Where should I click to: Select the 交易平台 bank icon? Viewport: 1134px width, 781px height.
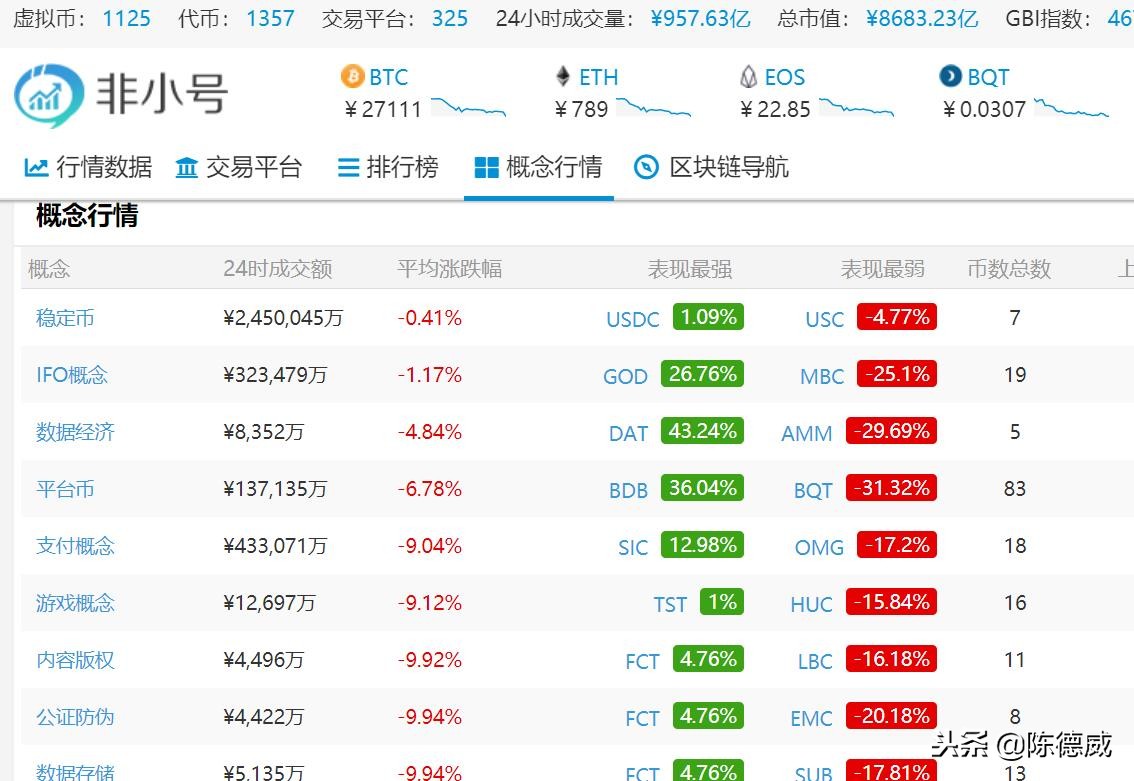(x=186, y=167)
